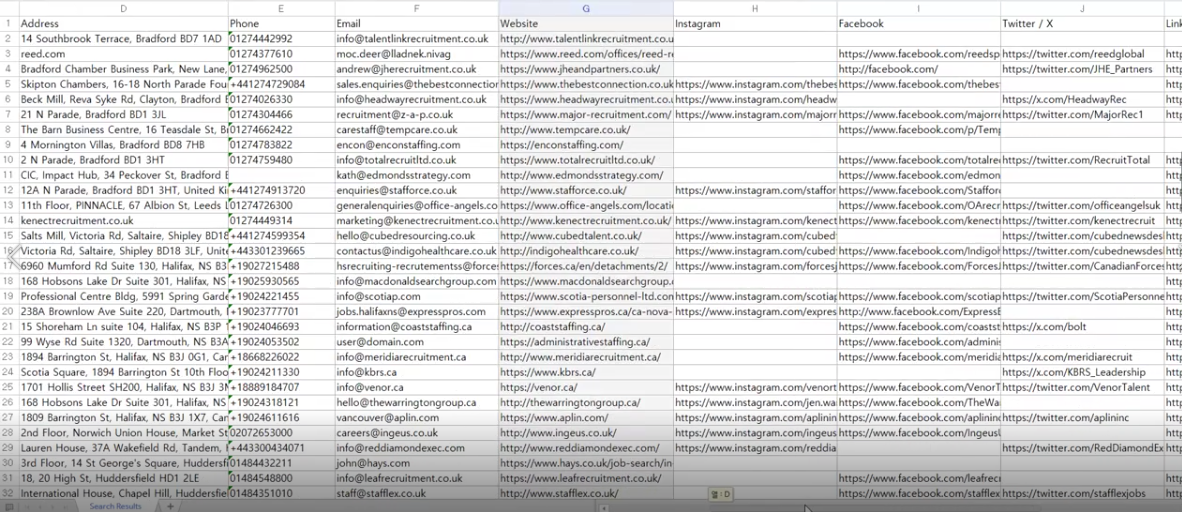Select the careers@ingeus.co.uk cell
The height and width of the screenshot is (512, 1182).
(x=416, y=433)
